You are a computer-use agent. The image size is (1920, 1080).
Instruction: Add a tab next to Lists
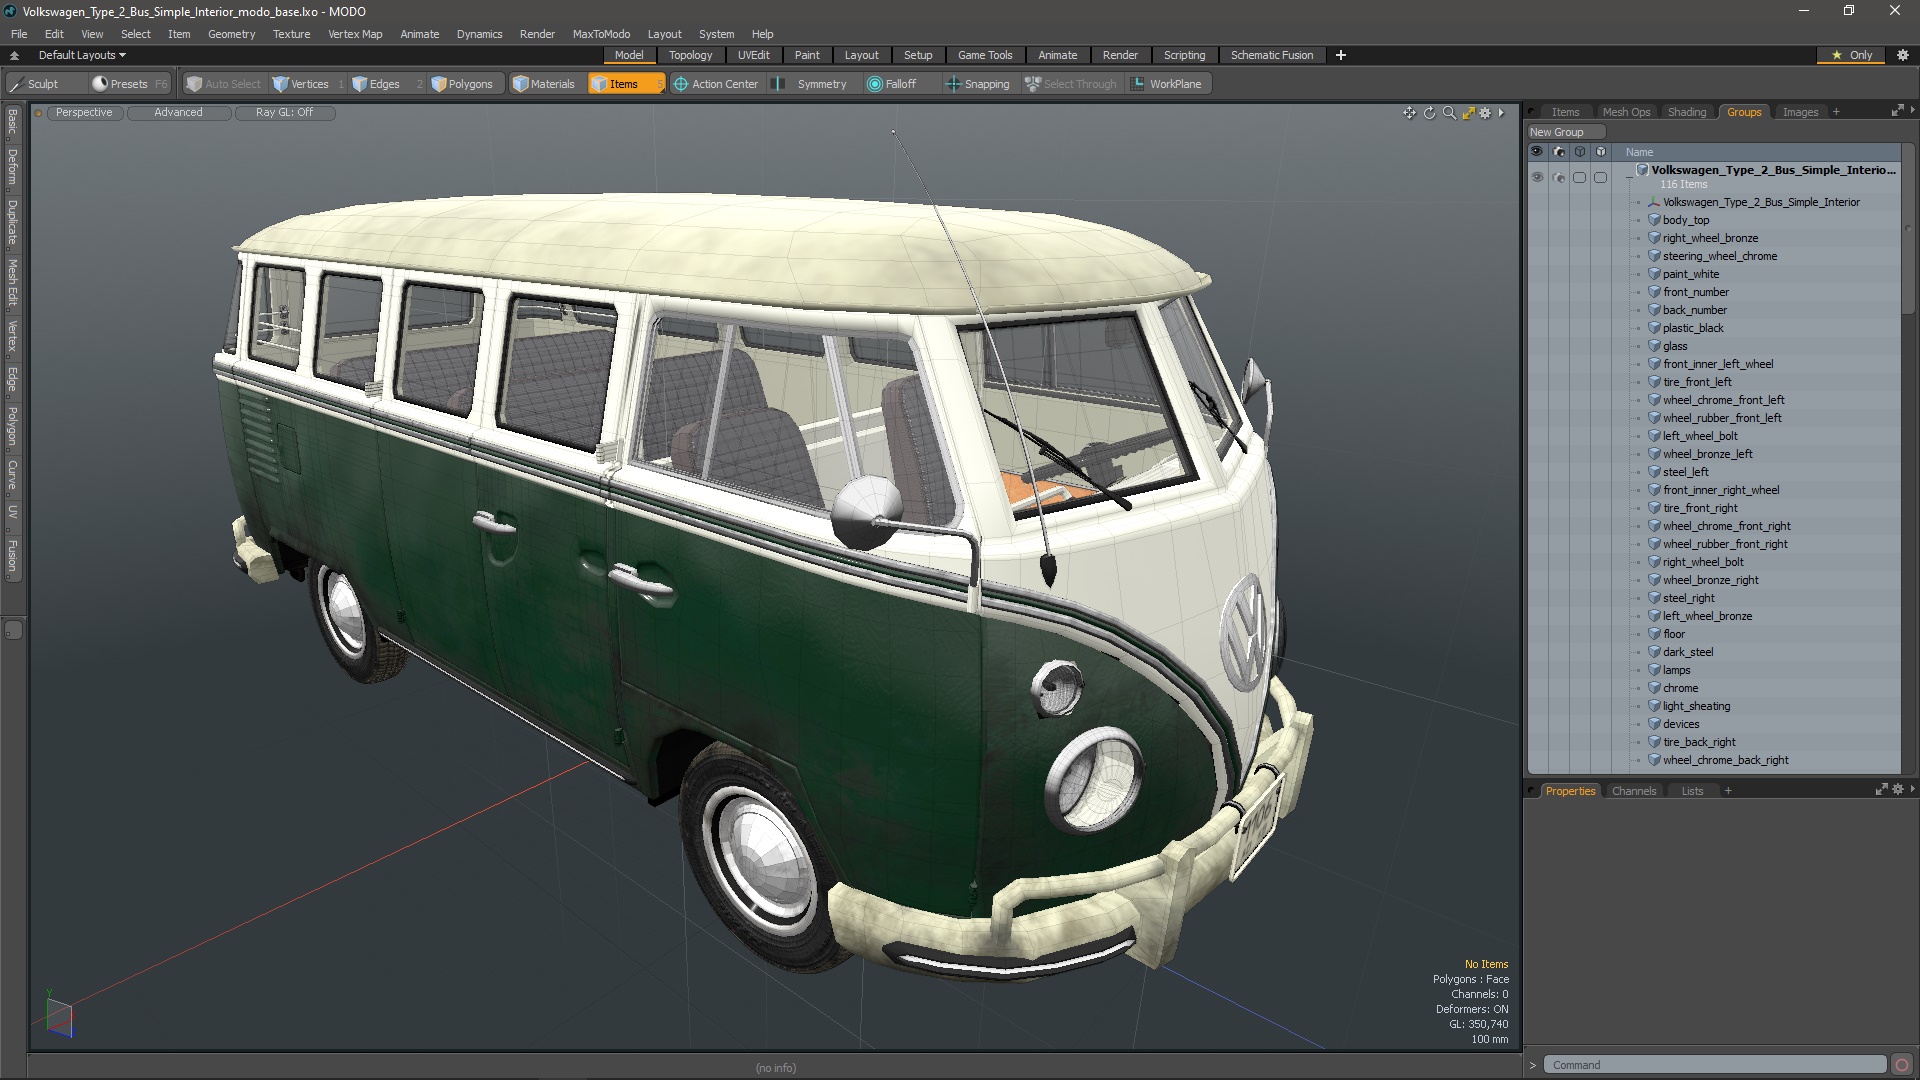[x=1728, y=791]
